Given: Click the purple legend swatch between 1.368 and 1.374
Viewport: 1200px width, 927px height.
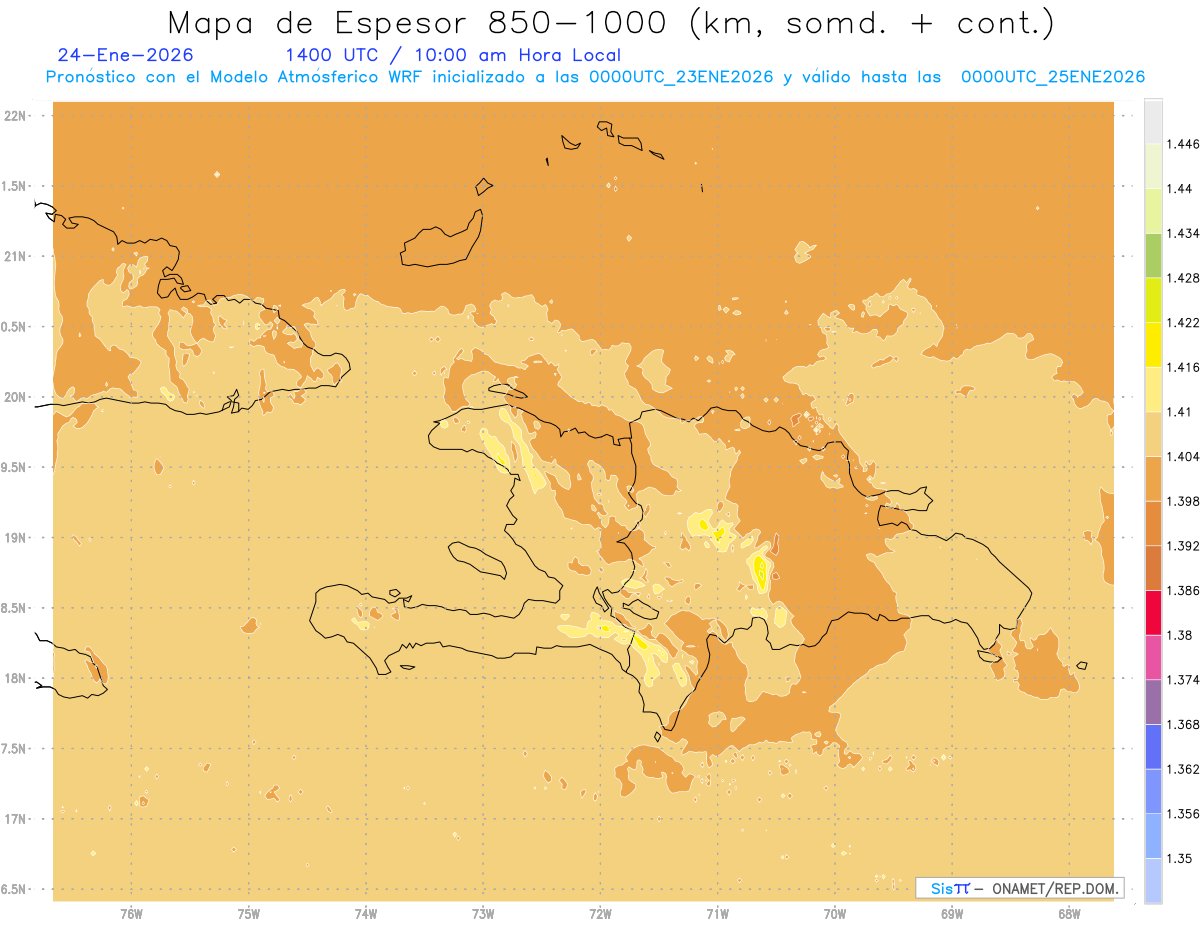Looking at the screenshot, I should pyautogui.click(x=1153, y=701).
